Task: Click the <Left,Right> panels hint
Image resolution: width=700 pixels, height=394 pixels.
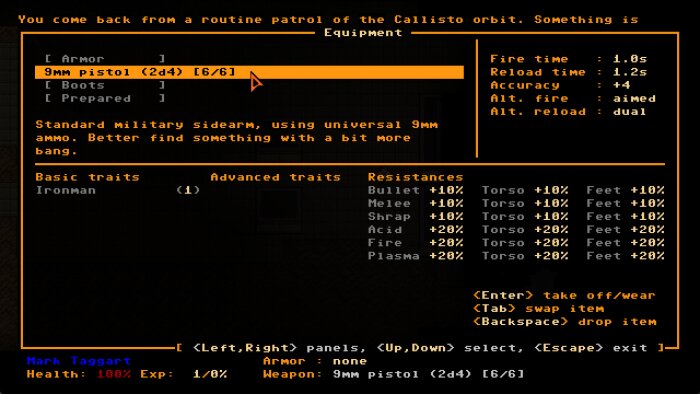Action: tap(279, 348)
